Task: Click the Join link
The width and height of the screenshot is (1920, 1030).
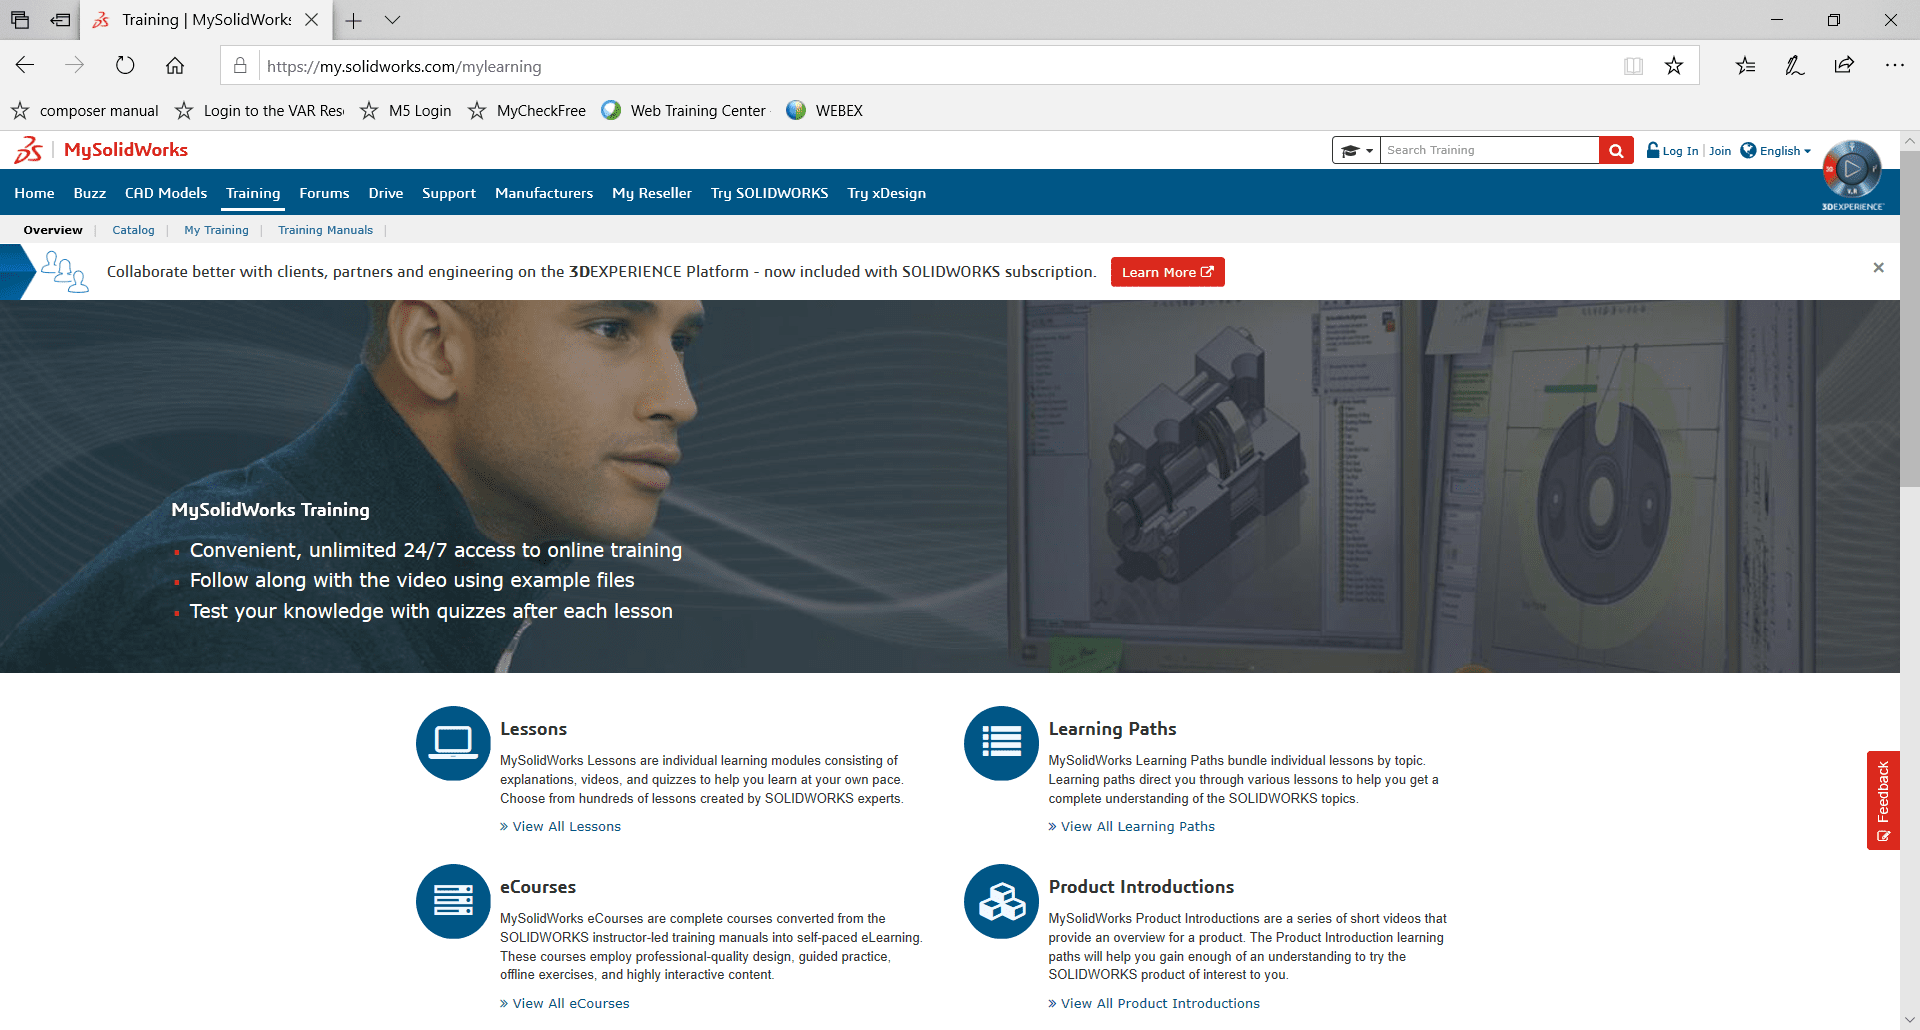Action: 1720,151
